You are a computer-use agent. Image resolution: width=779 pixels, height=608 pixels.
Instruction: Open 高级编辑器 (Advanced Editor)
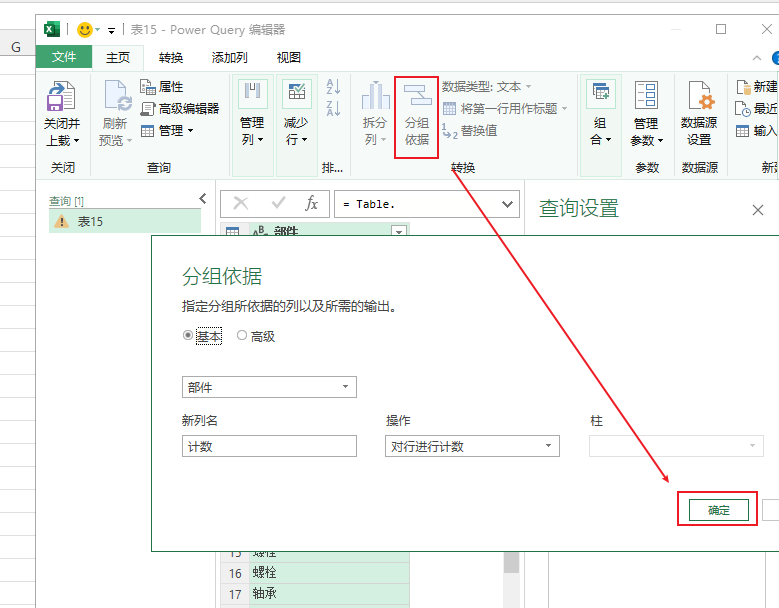coord(180,108)
